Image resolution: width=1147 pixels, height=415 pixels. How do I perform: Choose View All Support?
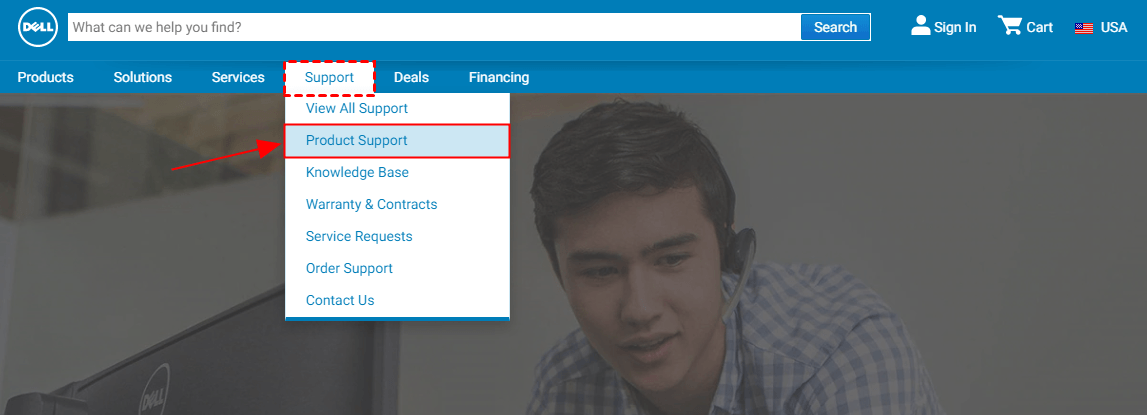(x=357, y=108)
